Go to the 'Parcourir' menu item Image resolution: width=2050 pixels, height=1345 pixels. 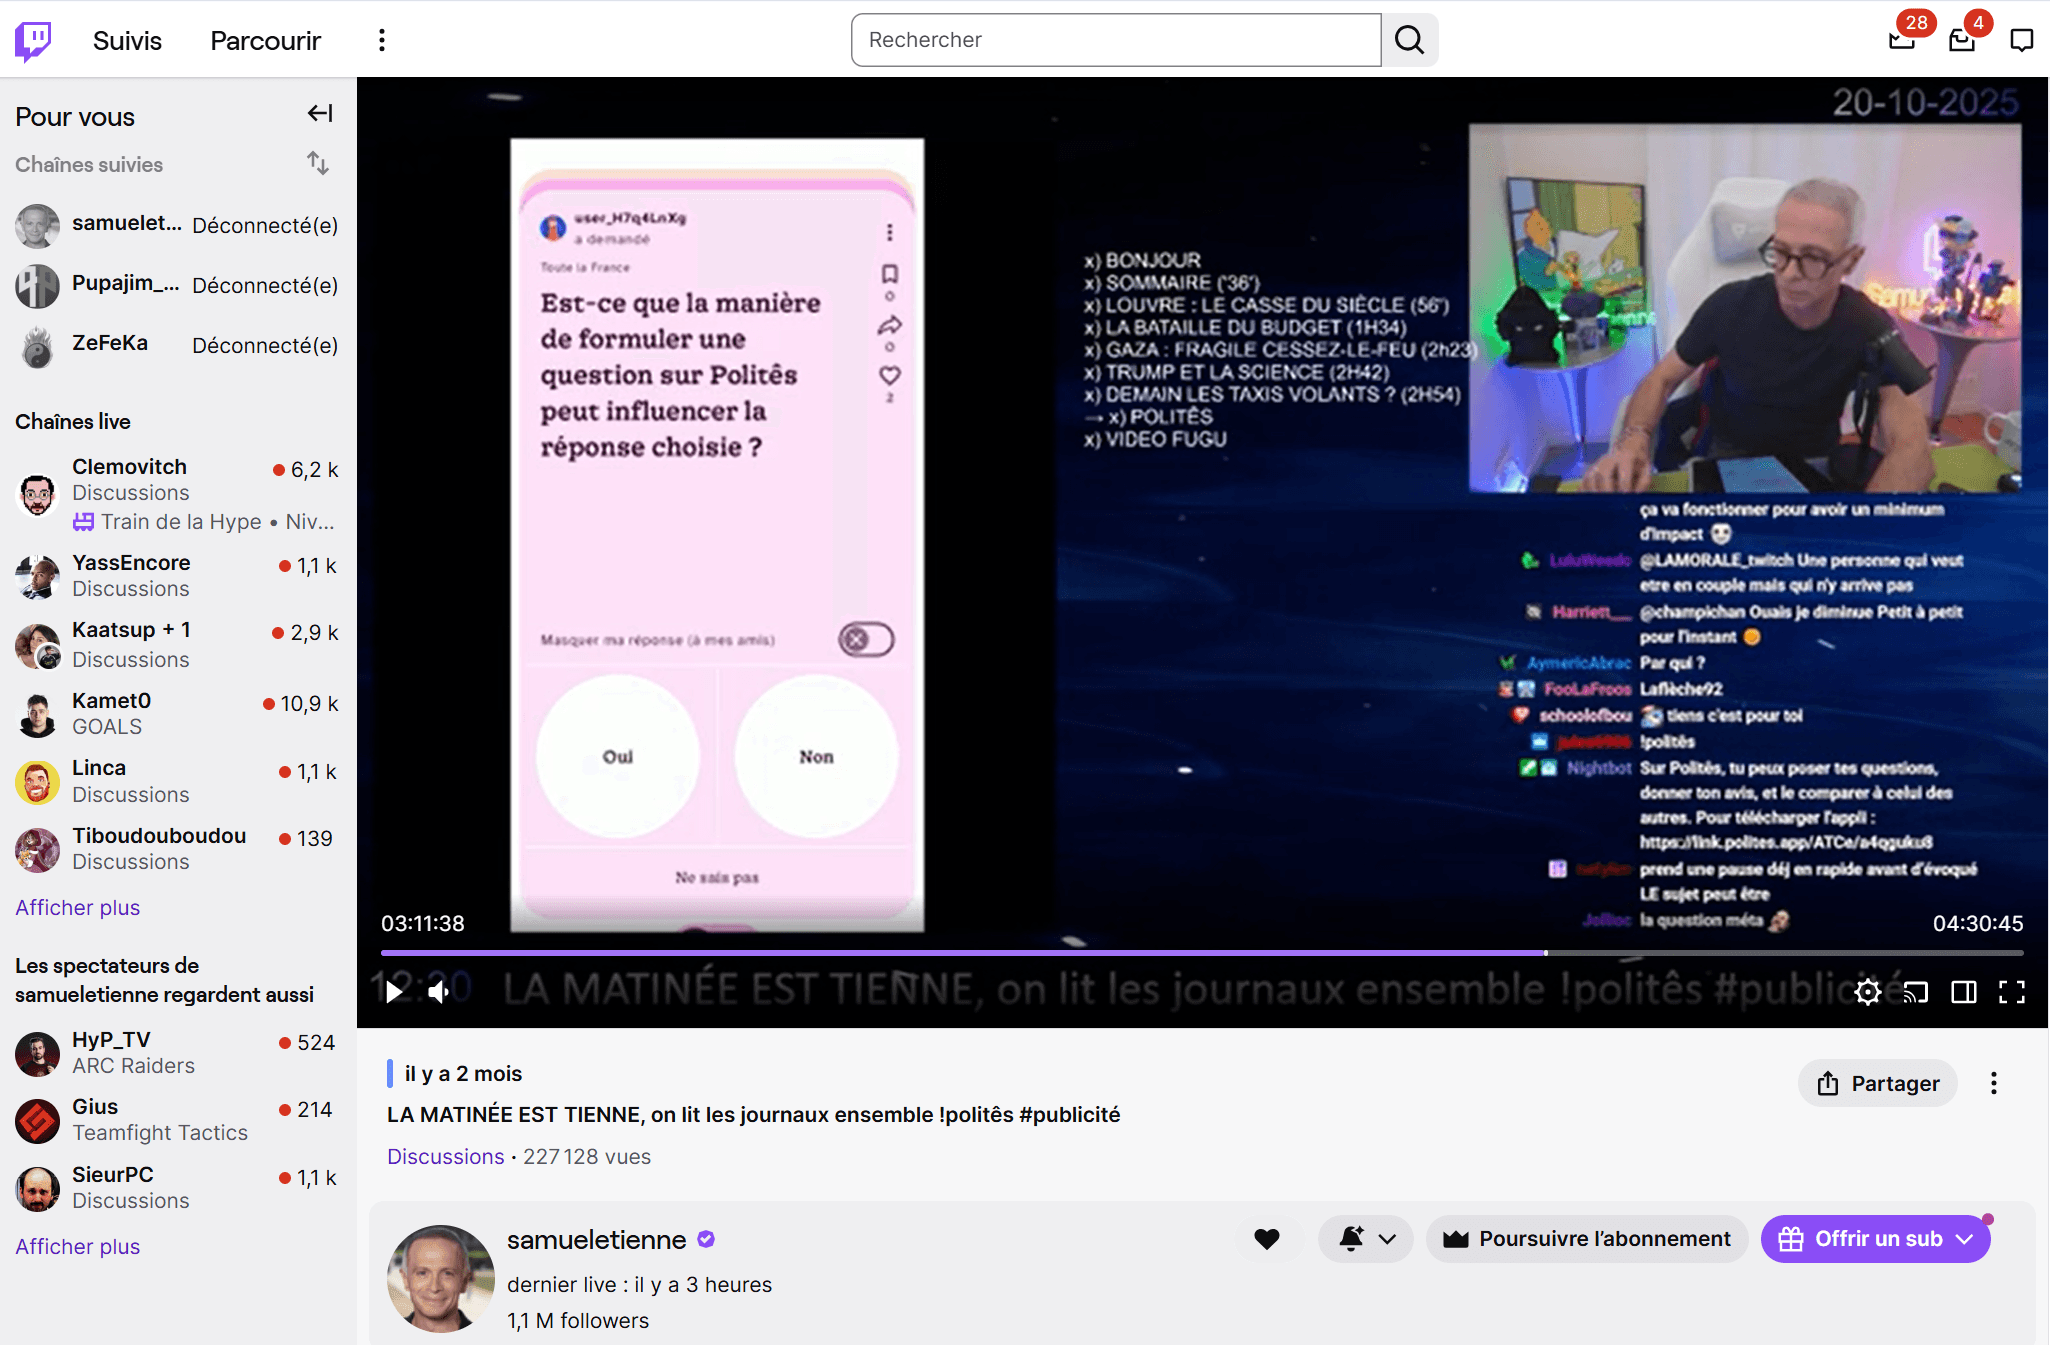pos(265,39)
